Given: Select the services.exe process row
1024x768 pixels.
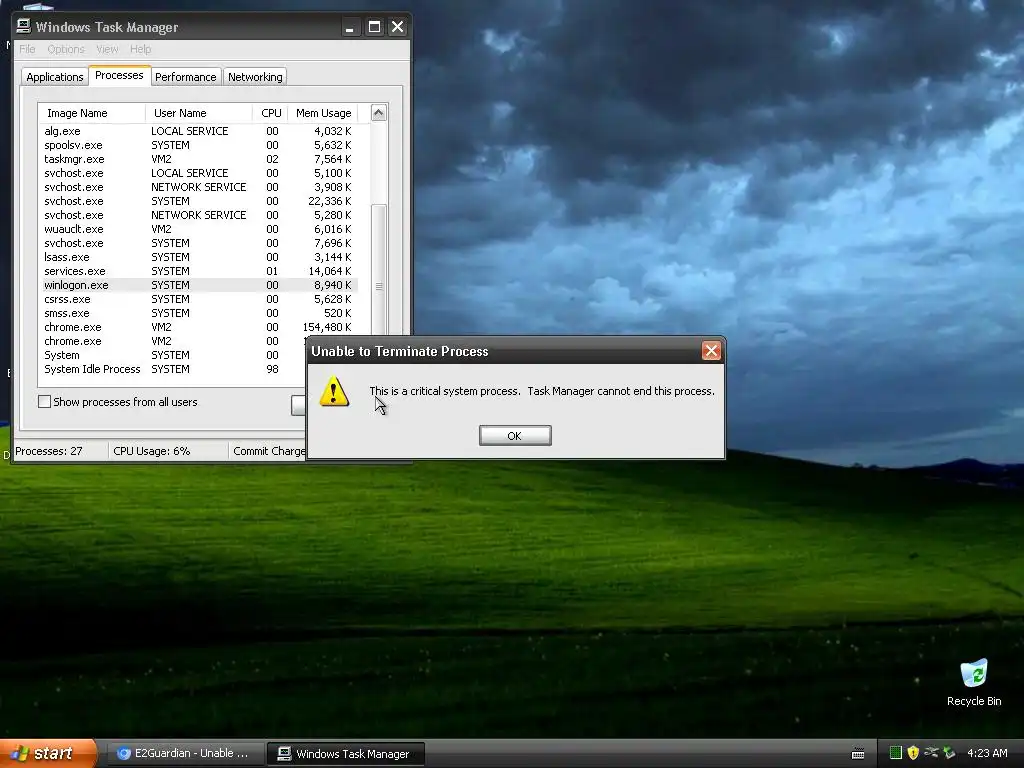Looking at the screenshot, I should [199, 271].
